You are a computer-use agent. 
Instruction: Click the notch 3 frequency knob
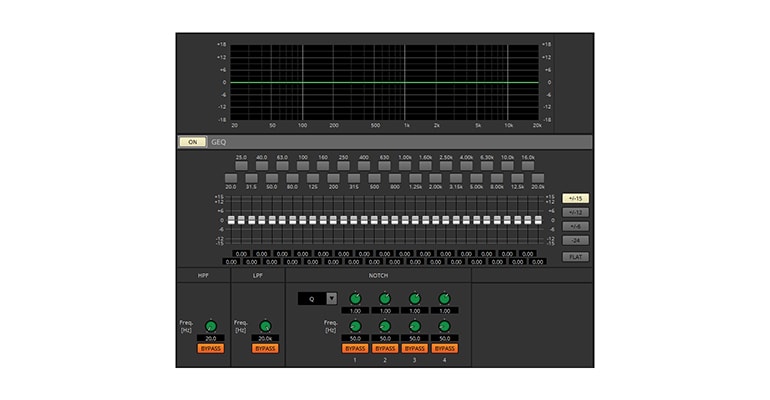414,326
